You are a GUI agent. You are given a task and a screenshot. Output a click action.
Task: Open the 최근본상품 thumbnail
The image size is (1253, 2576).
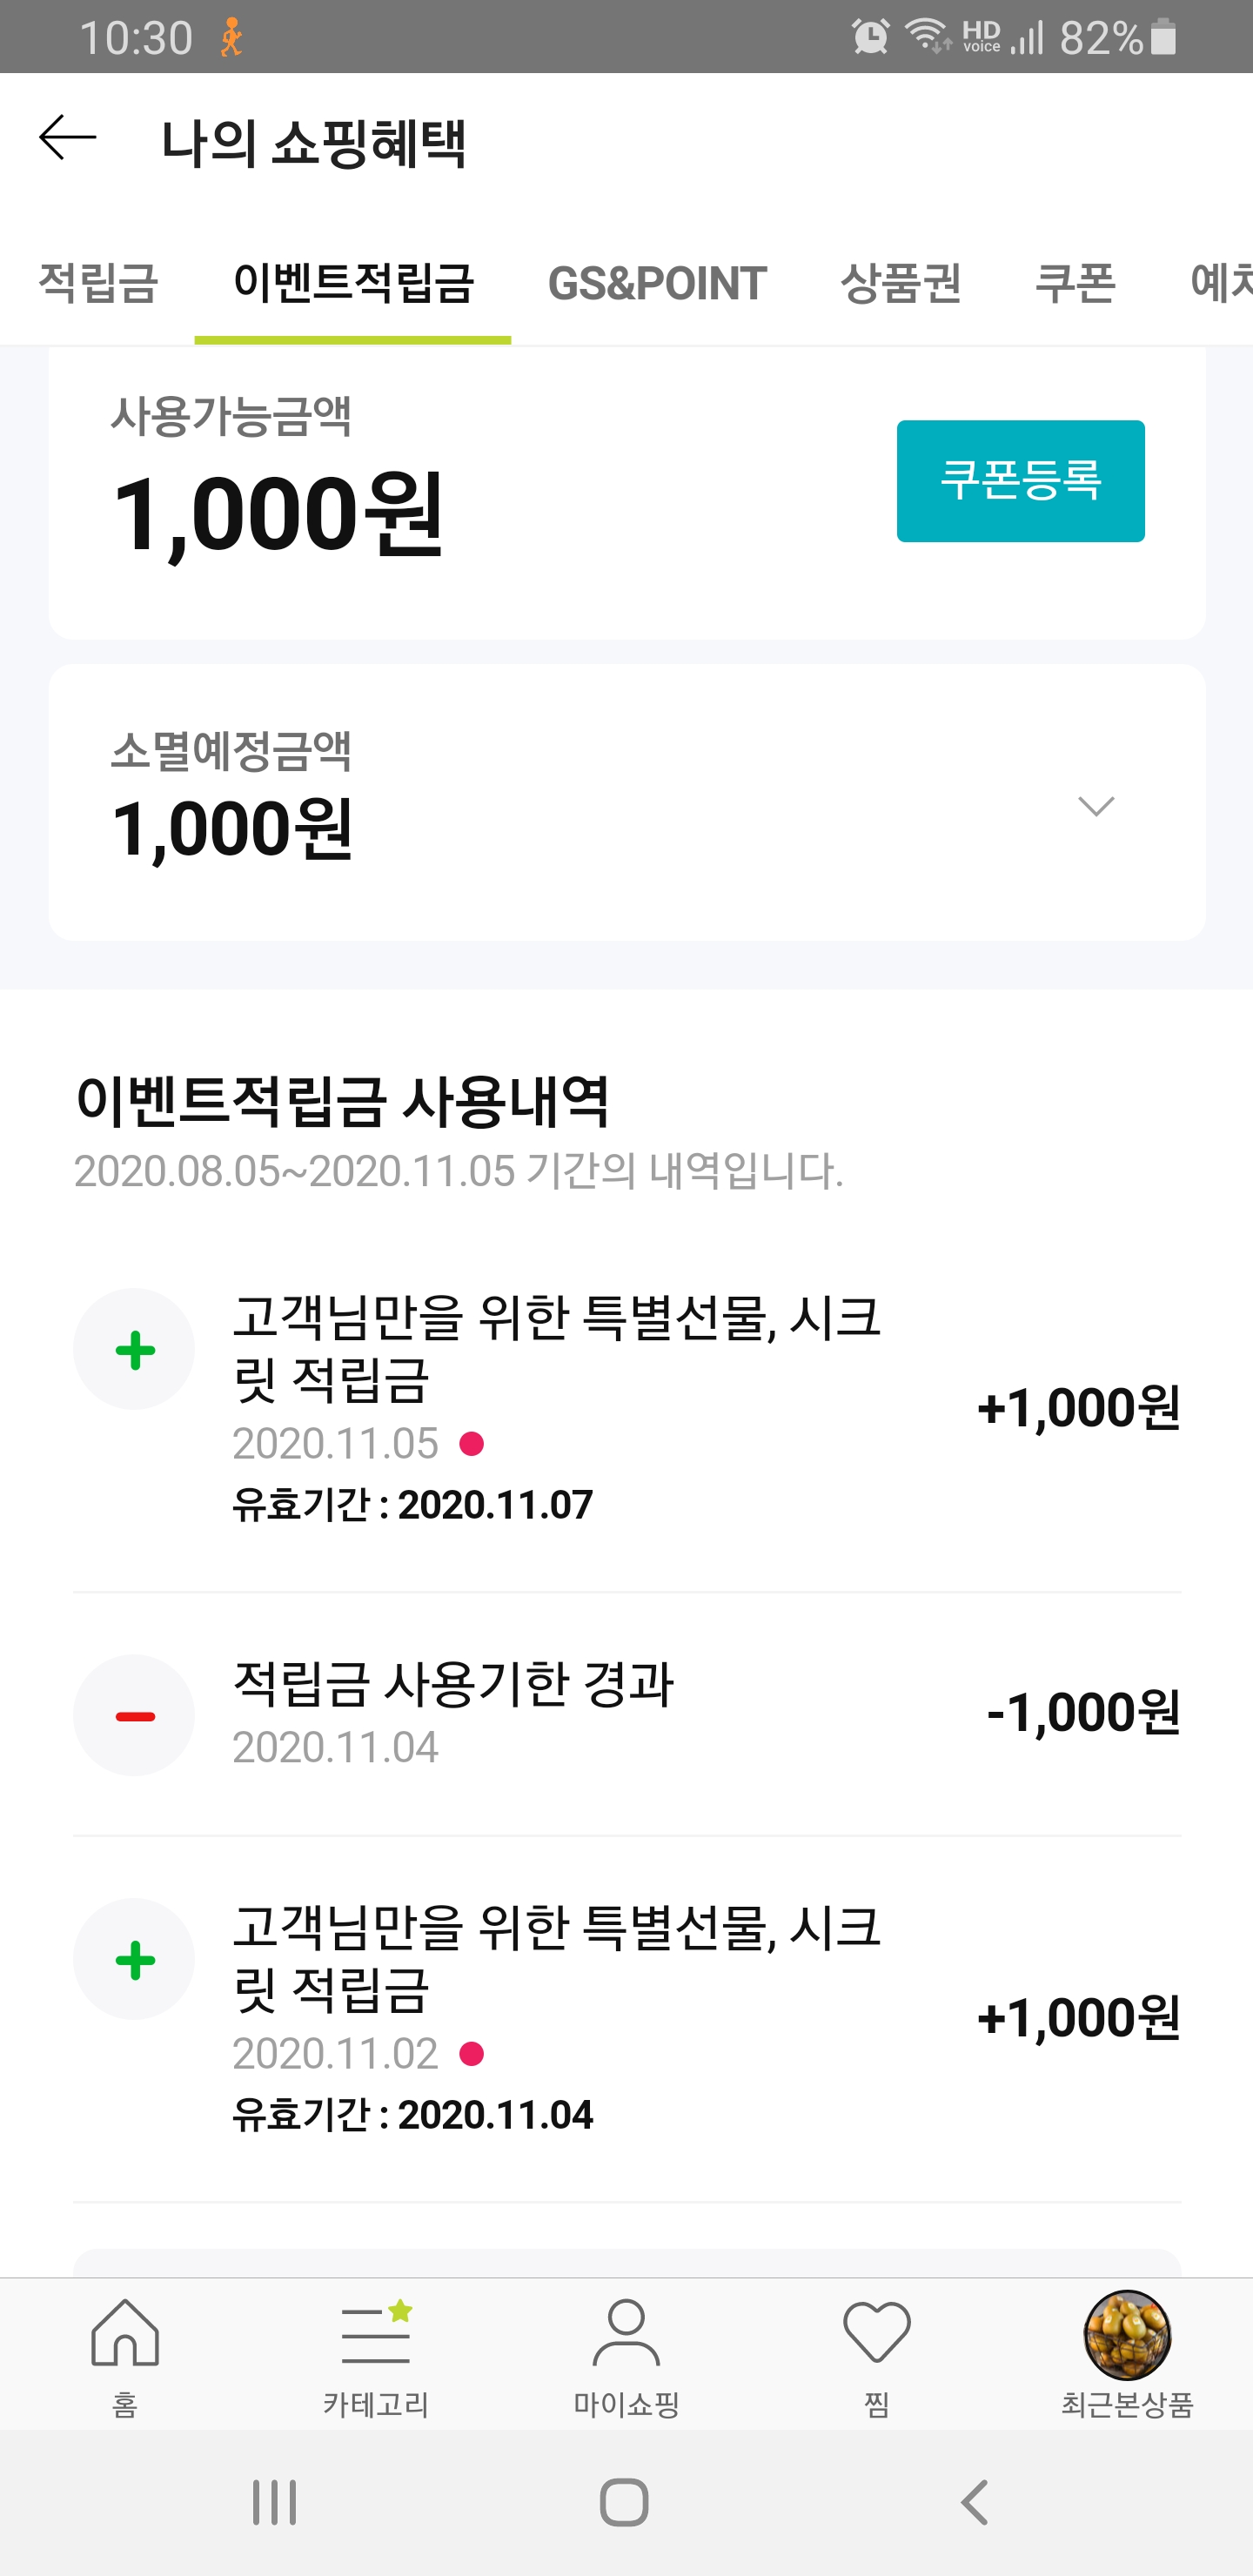(x=1127, y=2336)
